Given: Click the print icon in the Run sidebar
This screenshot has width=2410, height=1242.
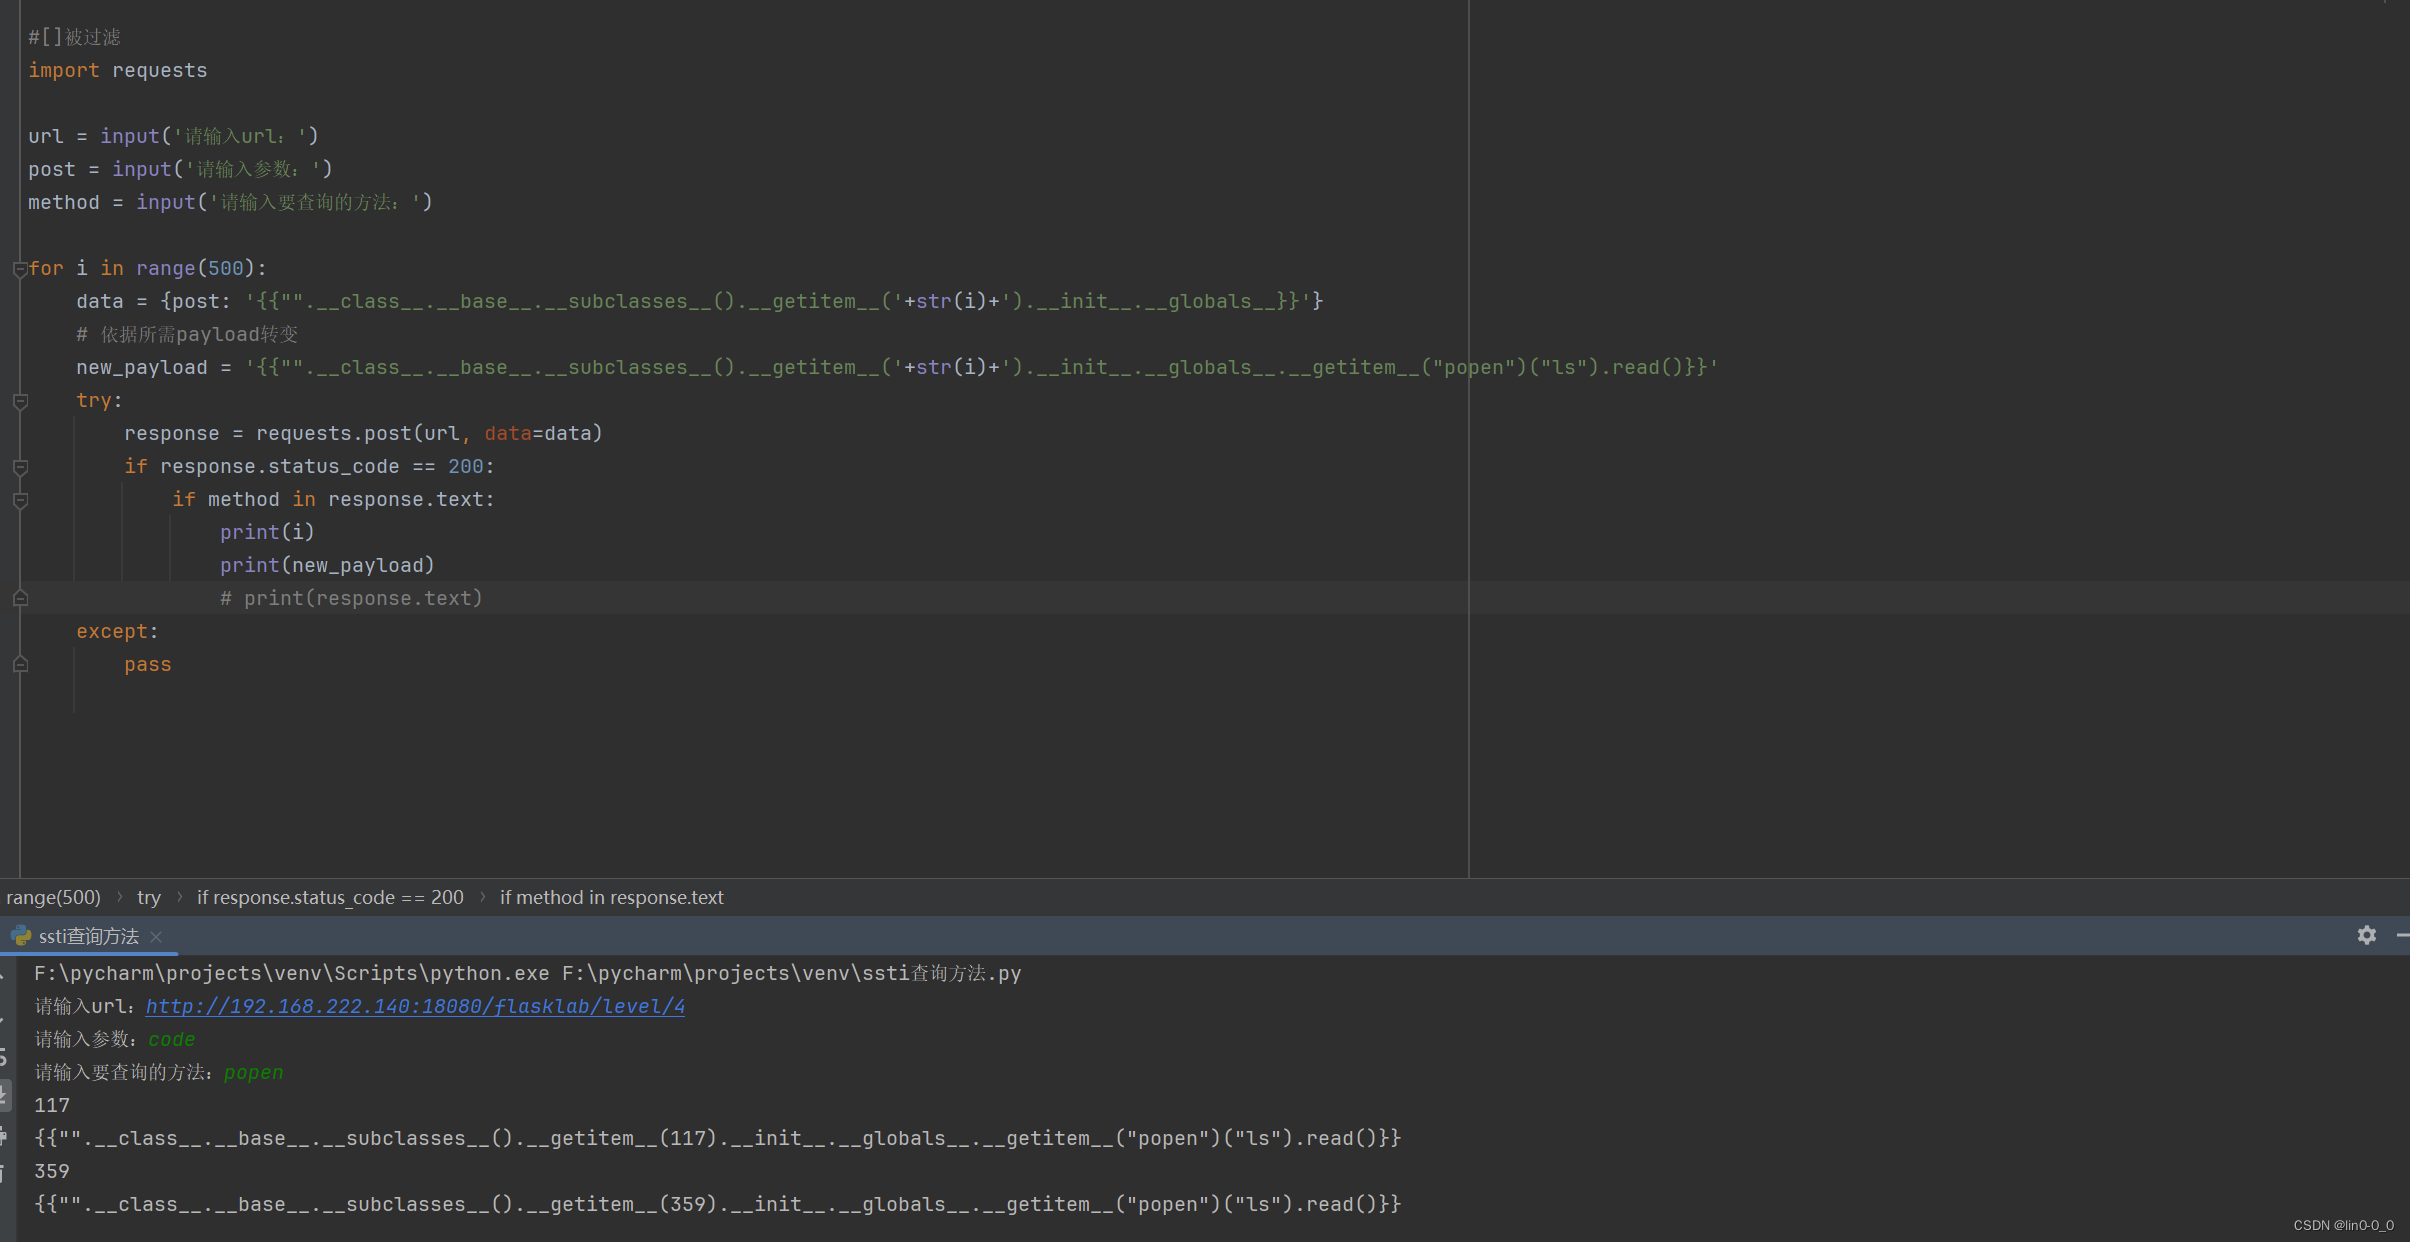Looking at the screenshot, I should [x=3, y=1136].
